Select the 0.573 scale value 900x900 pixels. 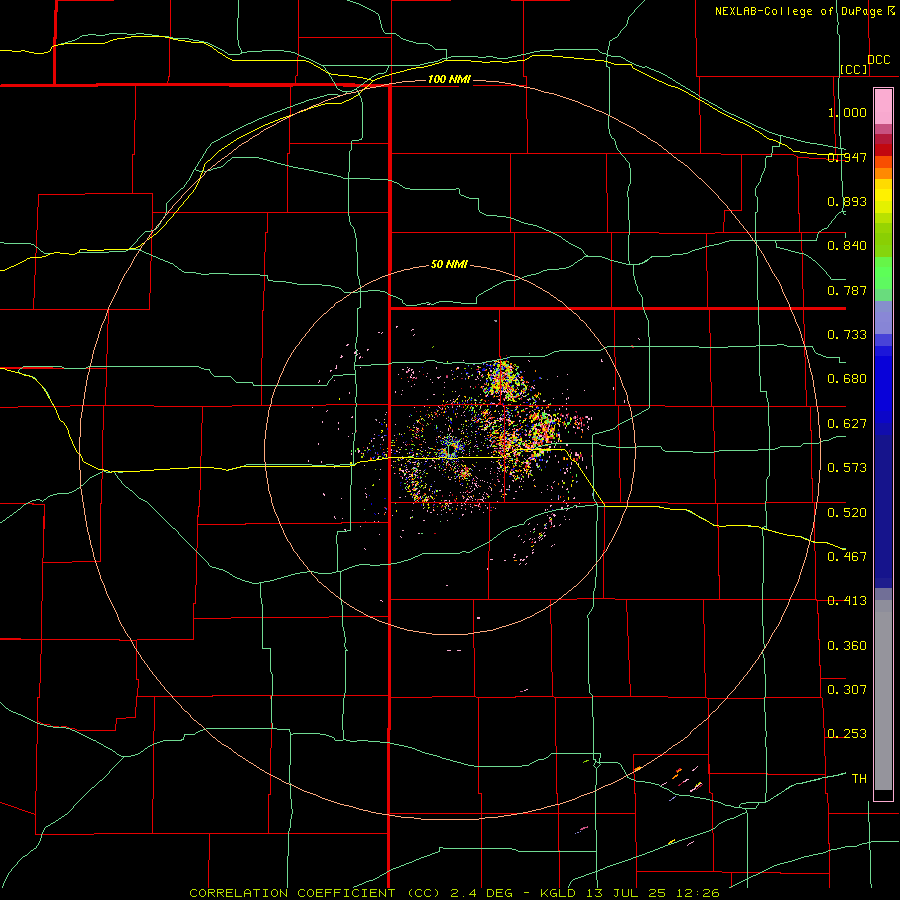(x=847, y=468)
